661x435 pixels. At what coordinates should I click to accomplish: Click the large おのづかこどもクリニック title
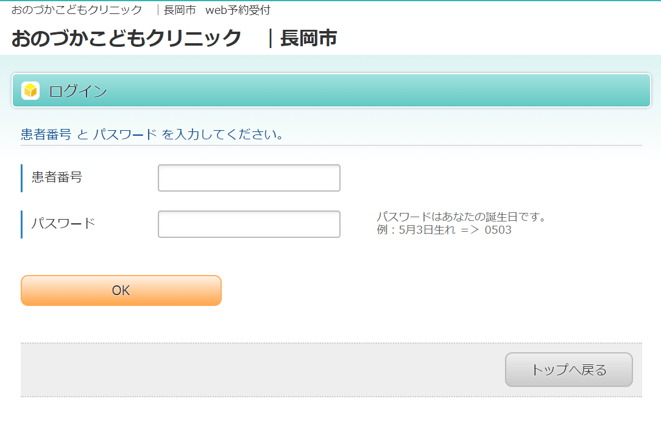coord(127,39)
